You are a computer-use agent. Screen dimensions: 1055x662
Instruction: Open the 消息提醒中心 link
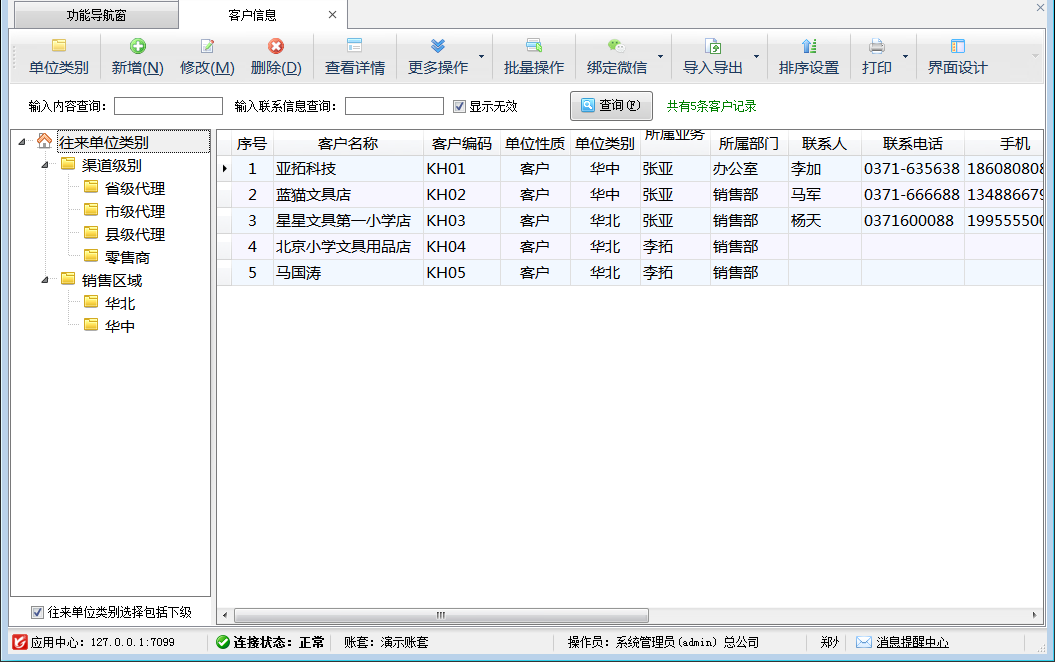pyautogui.click(x=912, y=642)
